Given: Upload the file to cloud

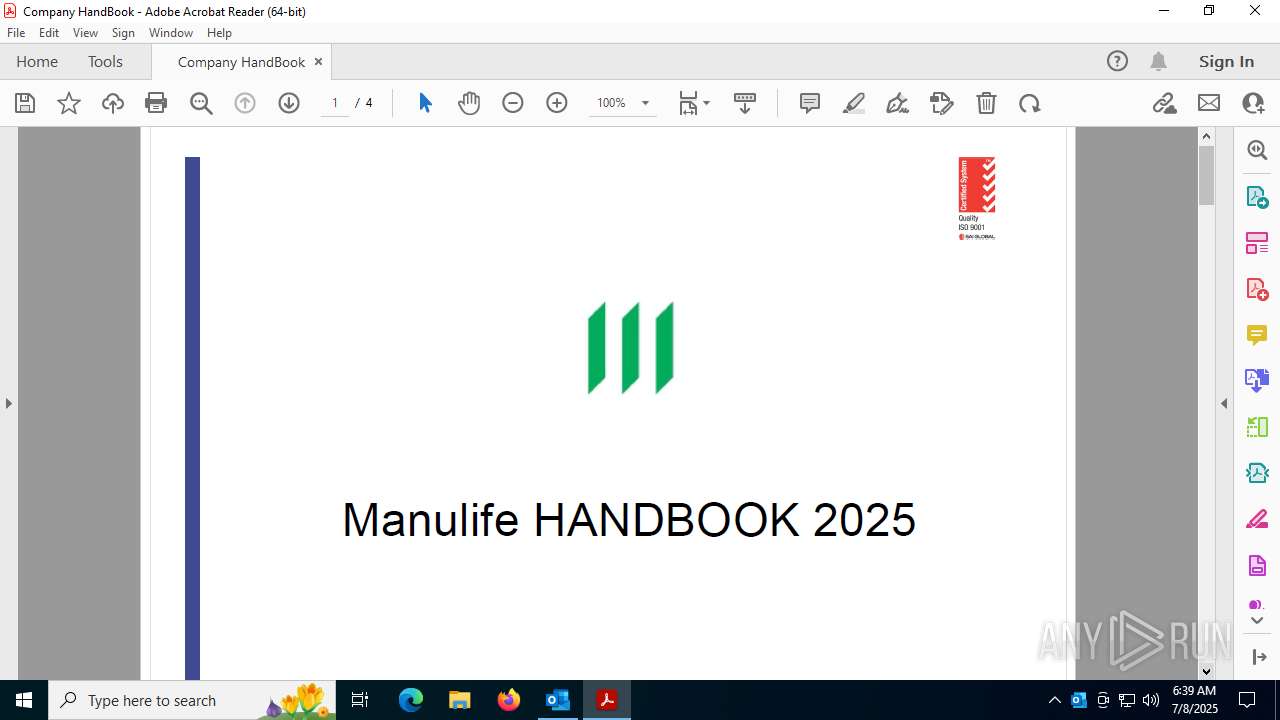Looking at the screenshot, I should click(113, 103).
